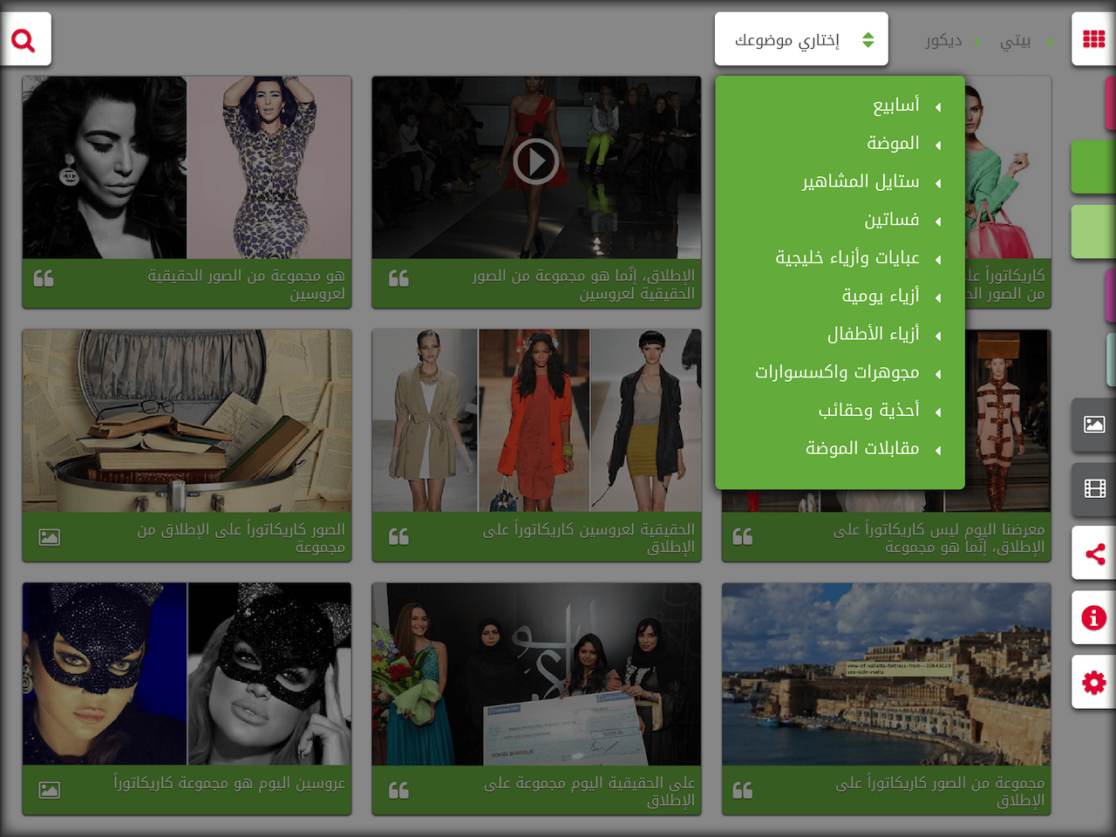
Task: Select عبايات وأزياء خليجية option
Action: click(x=847, y=258)
